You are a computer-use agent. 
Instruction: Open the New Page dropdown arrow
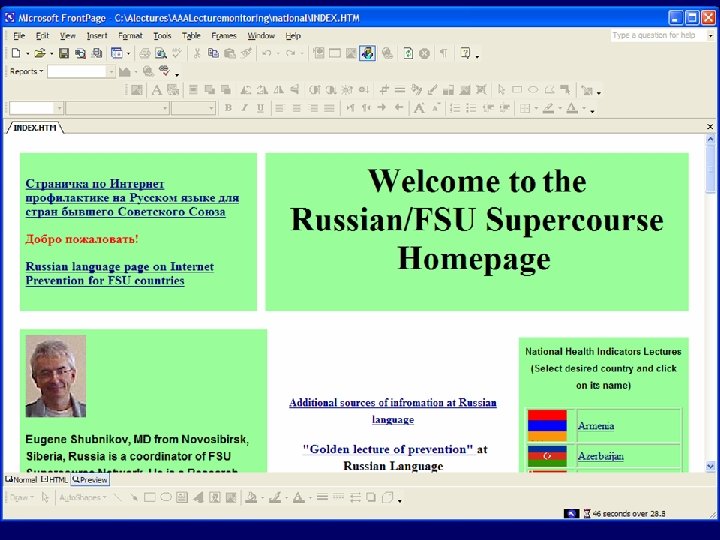pos(28,54)
